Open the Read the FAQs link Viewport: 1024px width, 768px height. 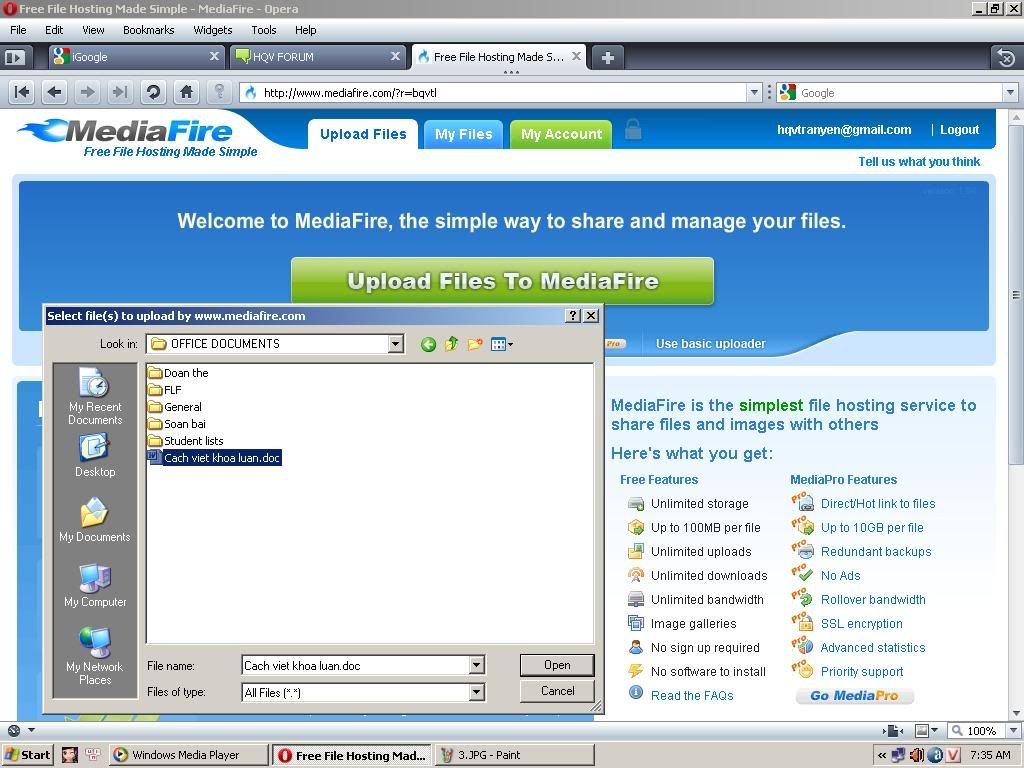pyautogui.click(x=692, y=696)
